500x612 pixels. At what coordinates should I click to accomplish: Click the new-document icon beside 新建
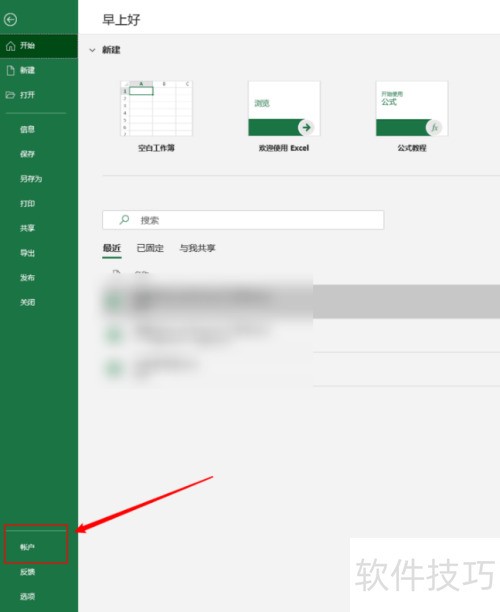11,70
